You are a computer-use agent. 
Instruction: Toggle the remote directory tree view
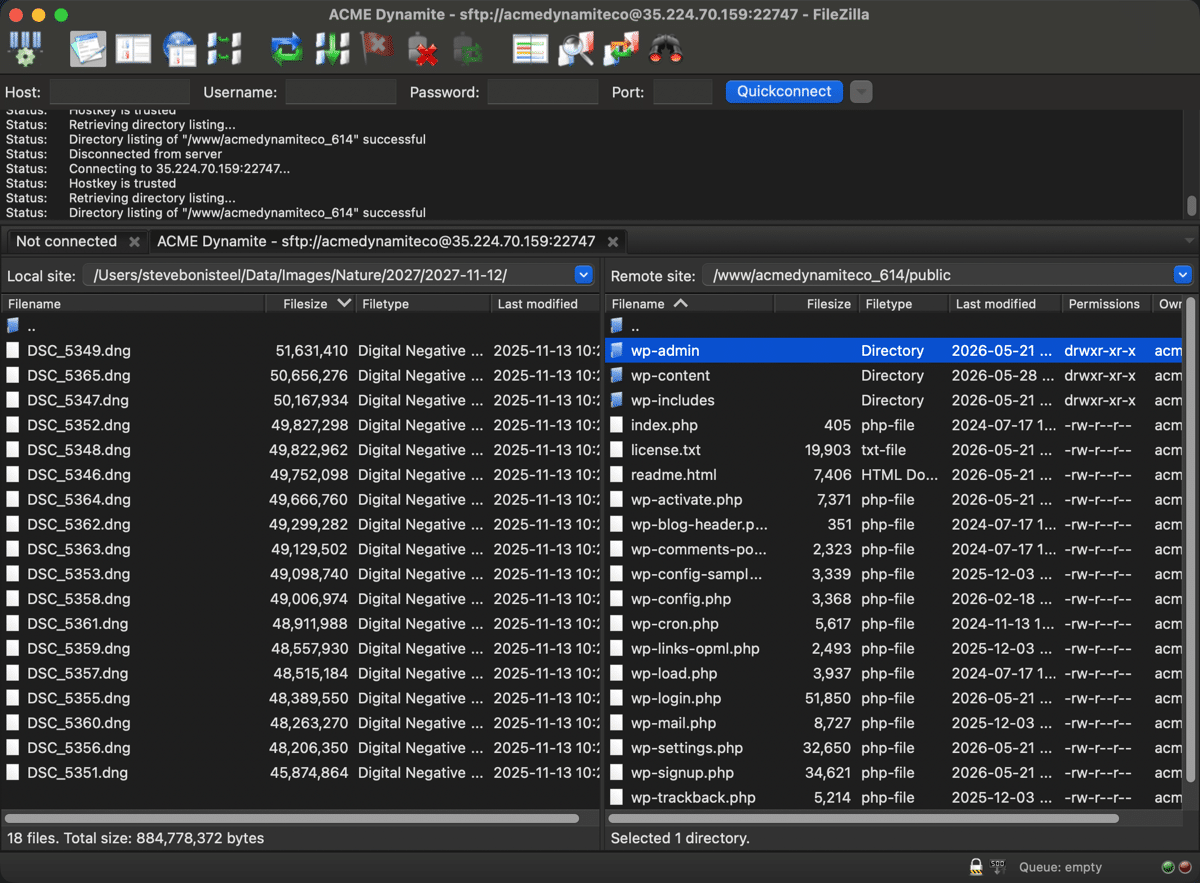pos(180,48)
